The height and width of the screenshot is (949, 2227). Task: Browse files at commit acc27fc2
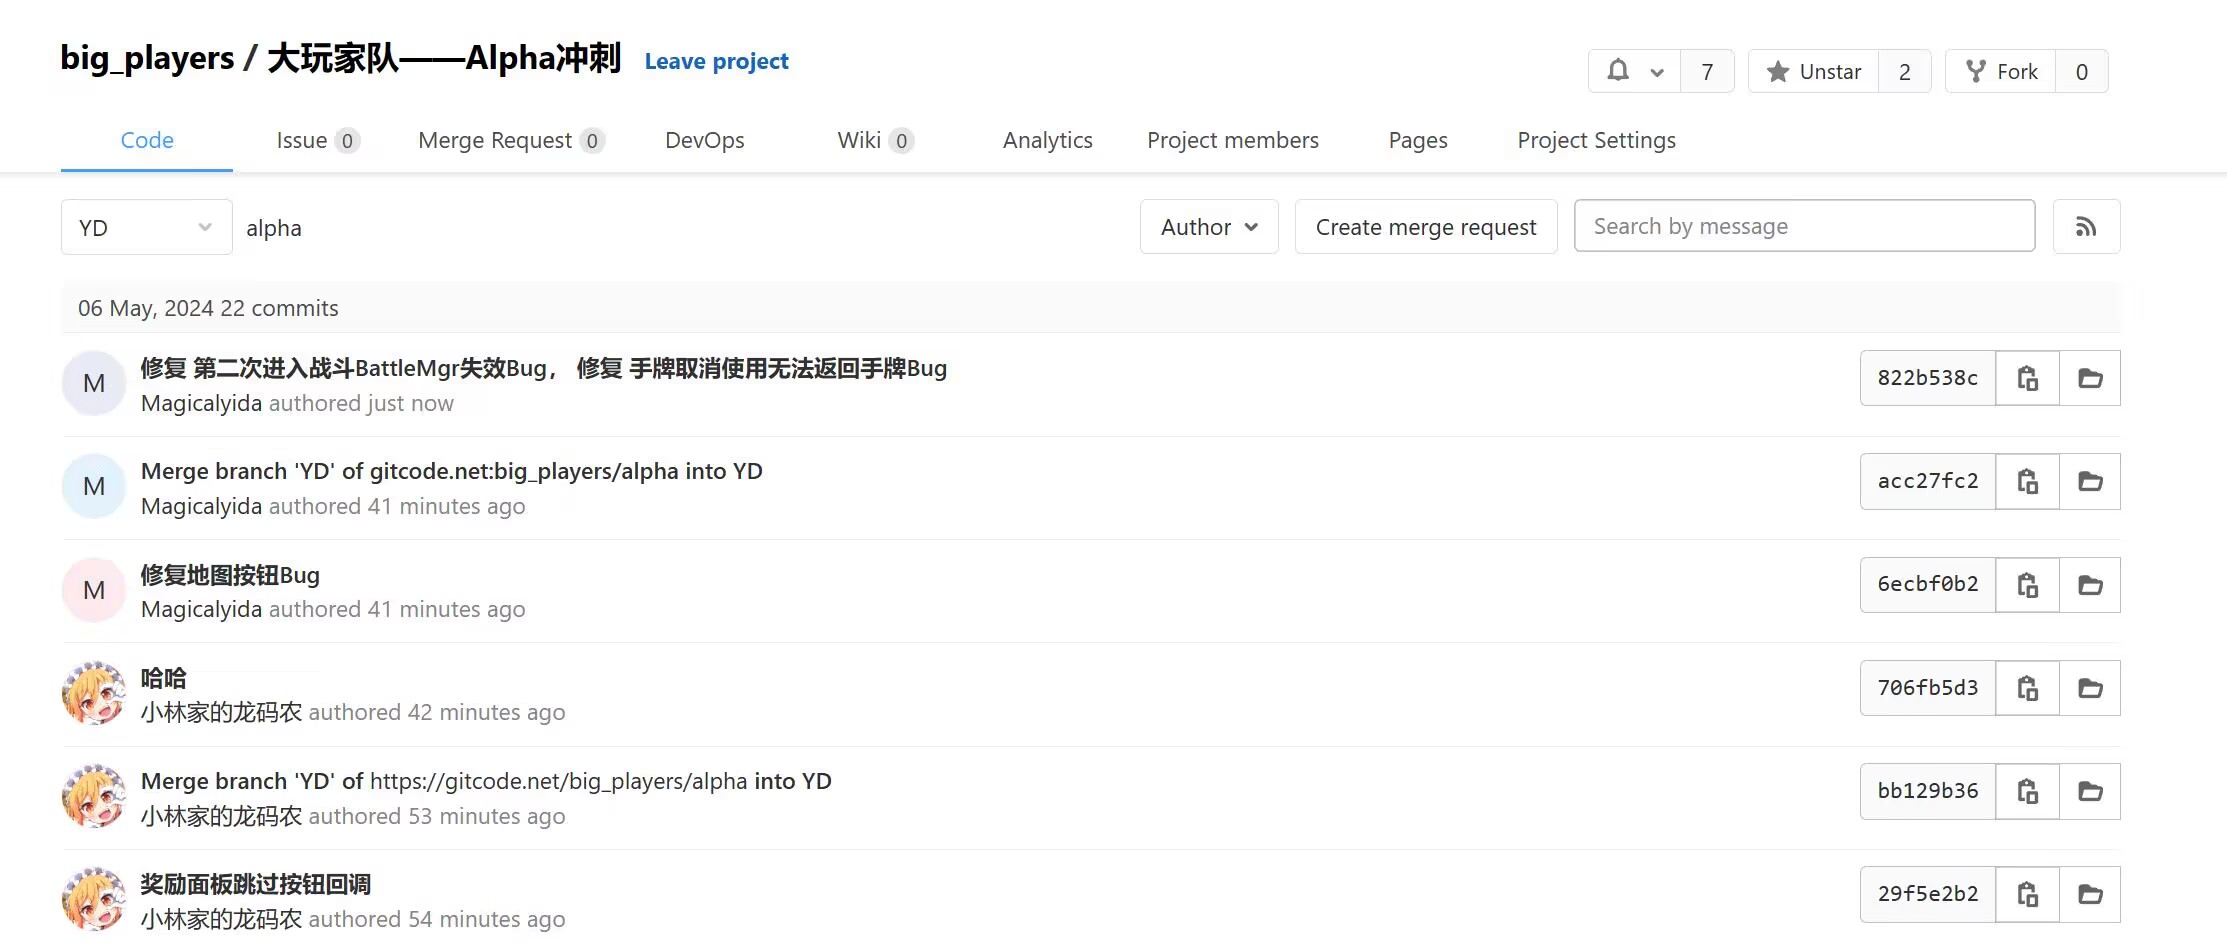[x=2090, y=481]
